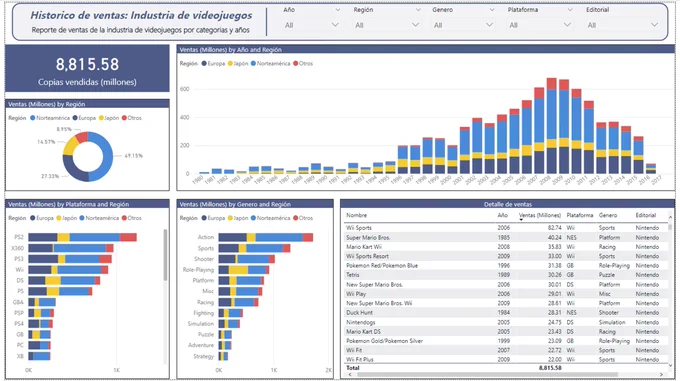
Task: Click the 40.24 sales value cell
Action: [554, 237]
